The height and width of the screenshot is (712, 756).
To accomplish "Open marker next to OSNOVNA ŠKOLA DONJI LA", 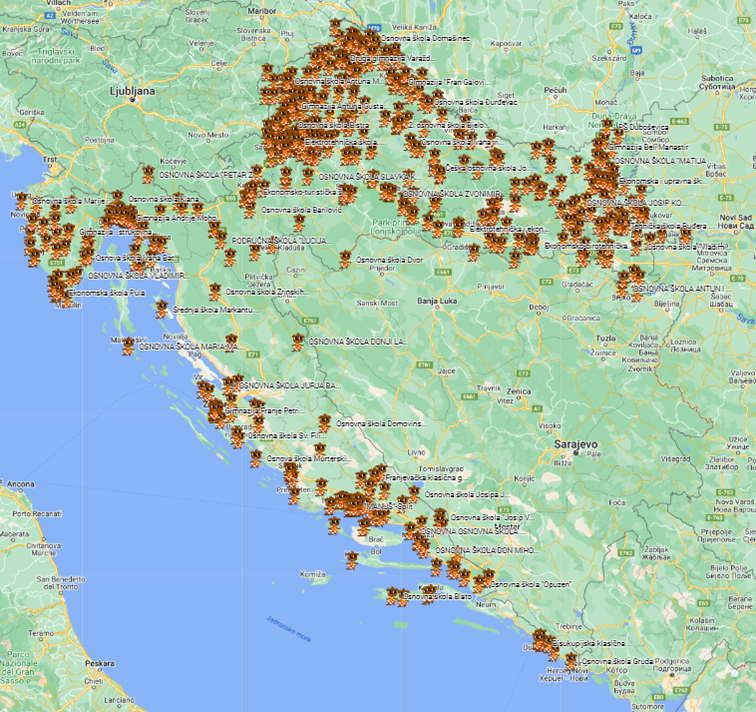I will 298,342.
